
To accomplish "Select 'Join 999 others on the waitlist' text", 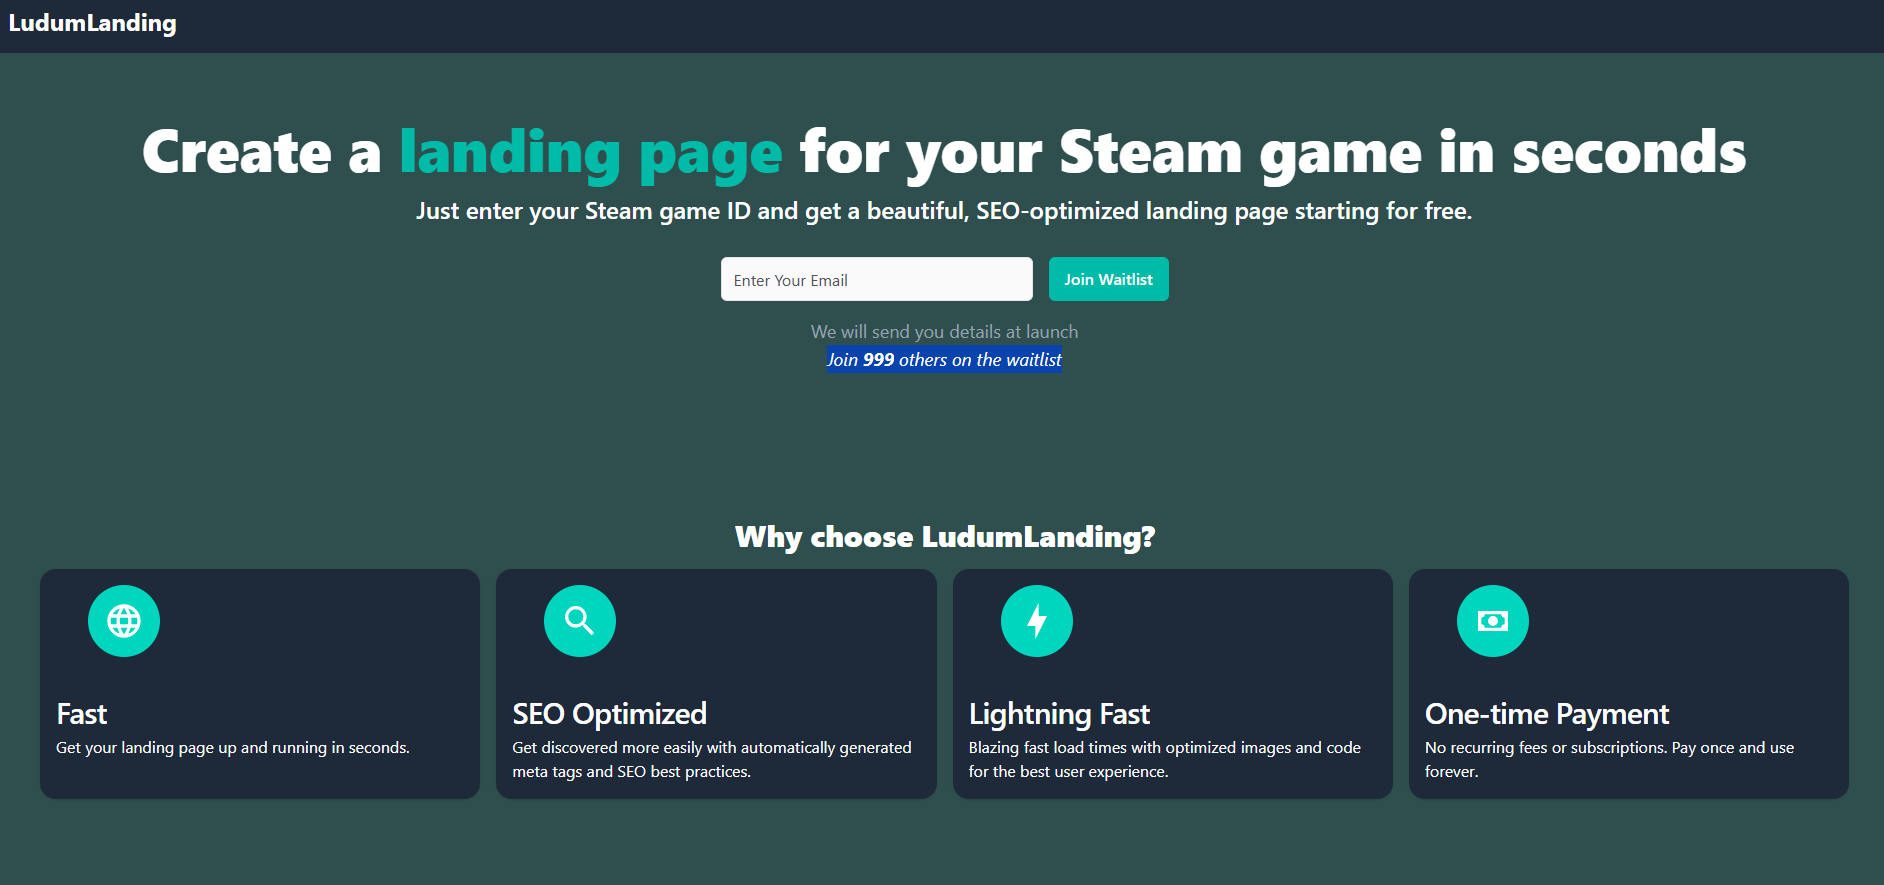I will tap(944, 360).
